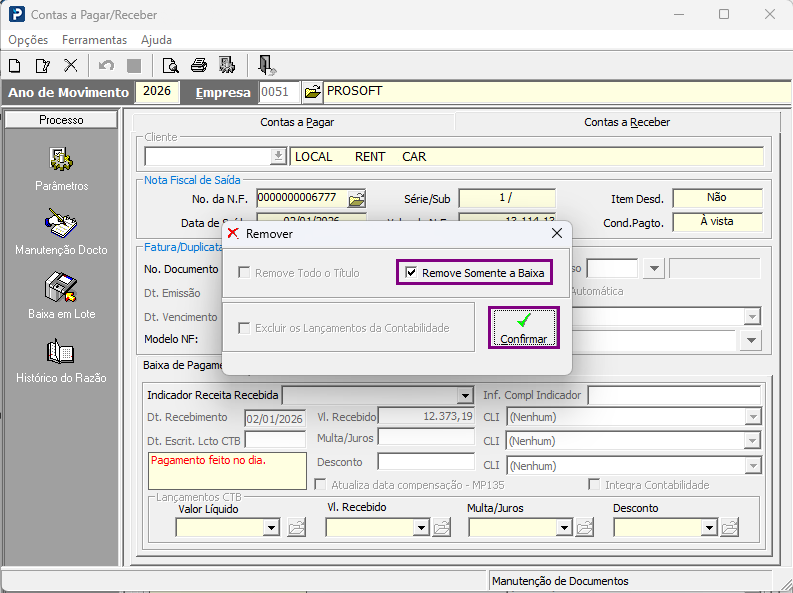This screenshot has width=793, height=593.
Task: Click the Printer toolbar icon
Action: coord(199,65)
